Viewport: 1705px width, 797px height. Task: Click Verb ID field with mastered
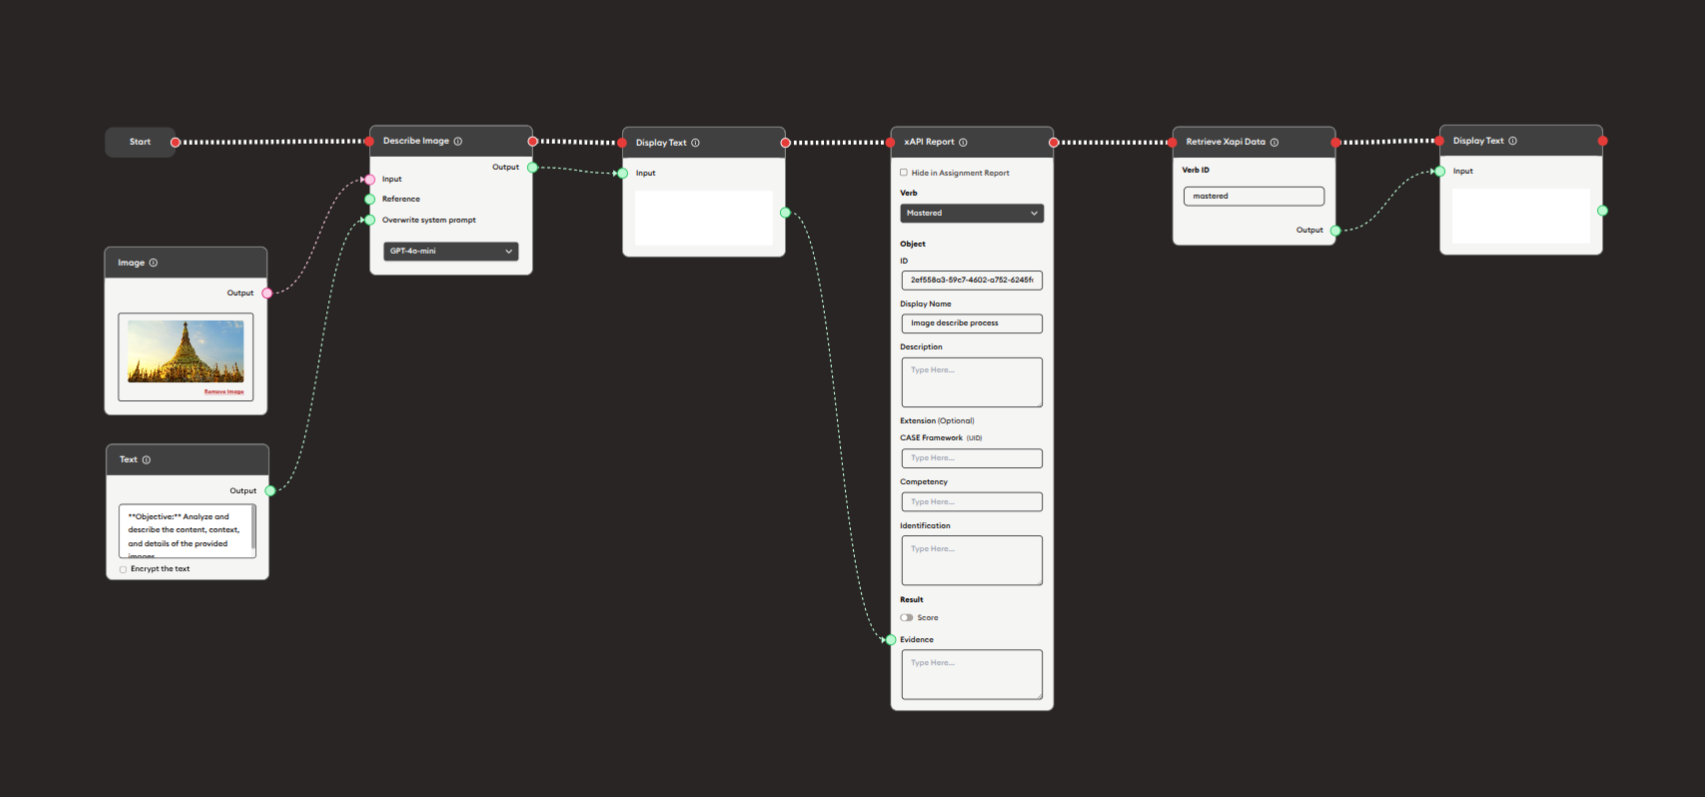click(x=1254, y=196)
